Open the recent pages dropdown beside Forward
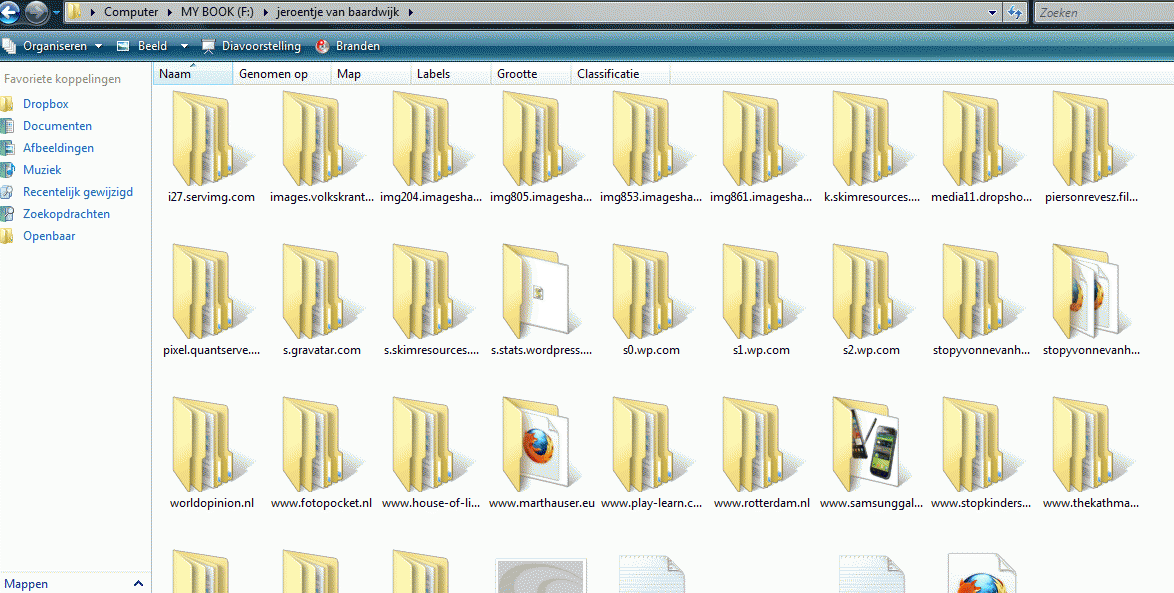 (56, 13)
